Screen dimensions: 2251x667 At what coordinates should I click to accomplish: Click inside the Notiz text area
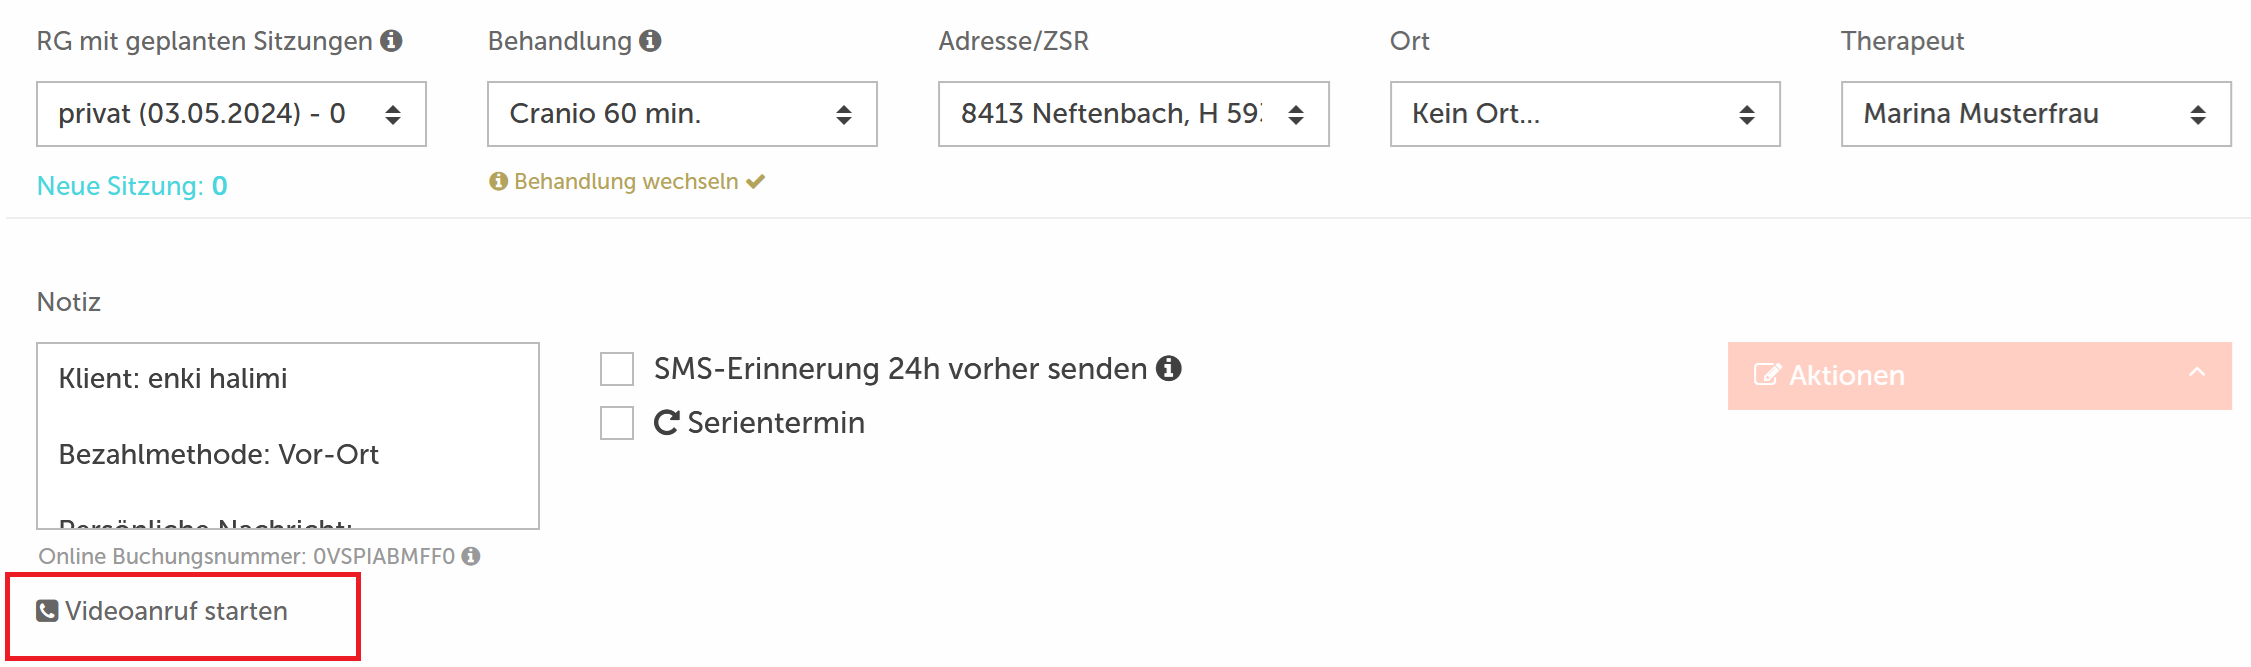click(x=288, y=436)
